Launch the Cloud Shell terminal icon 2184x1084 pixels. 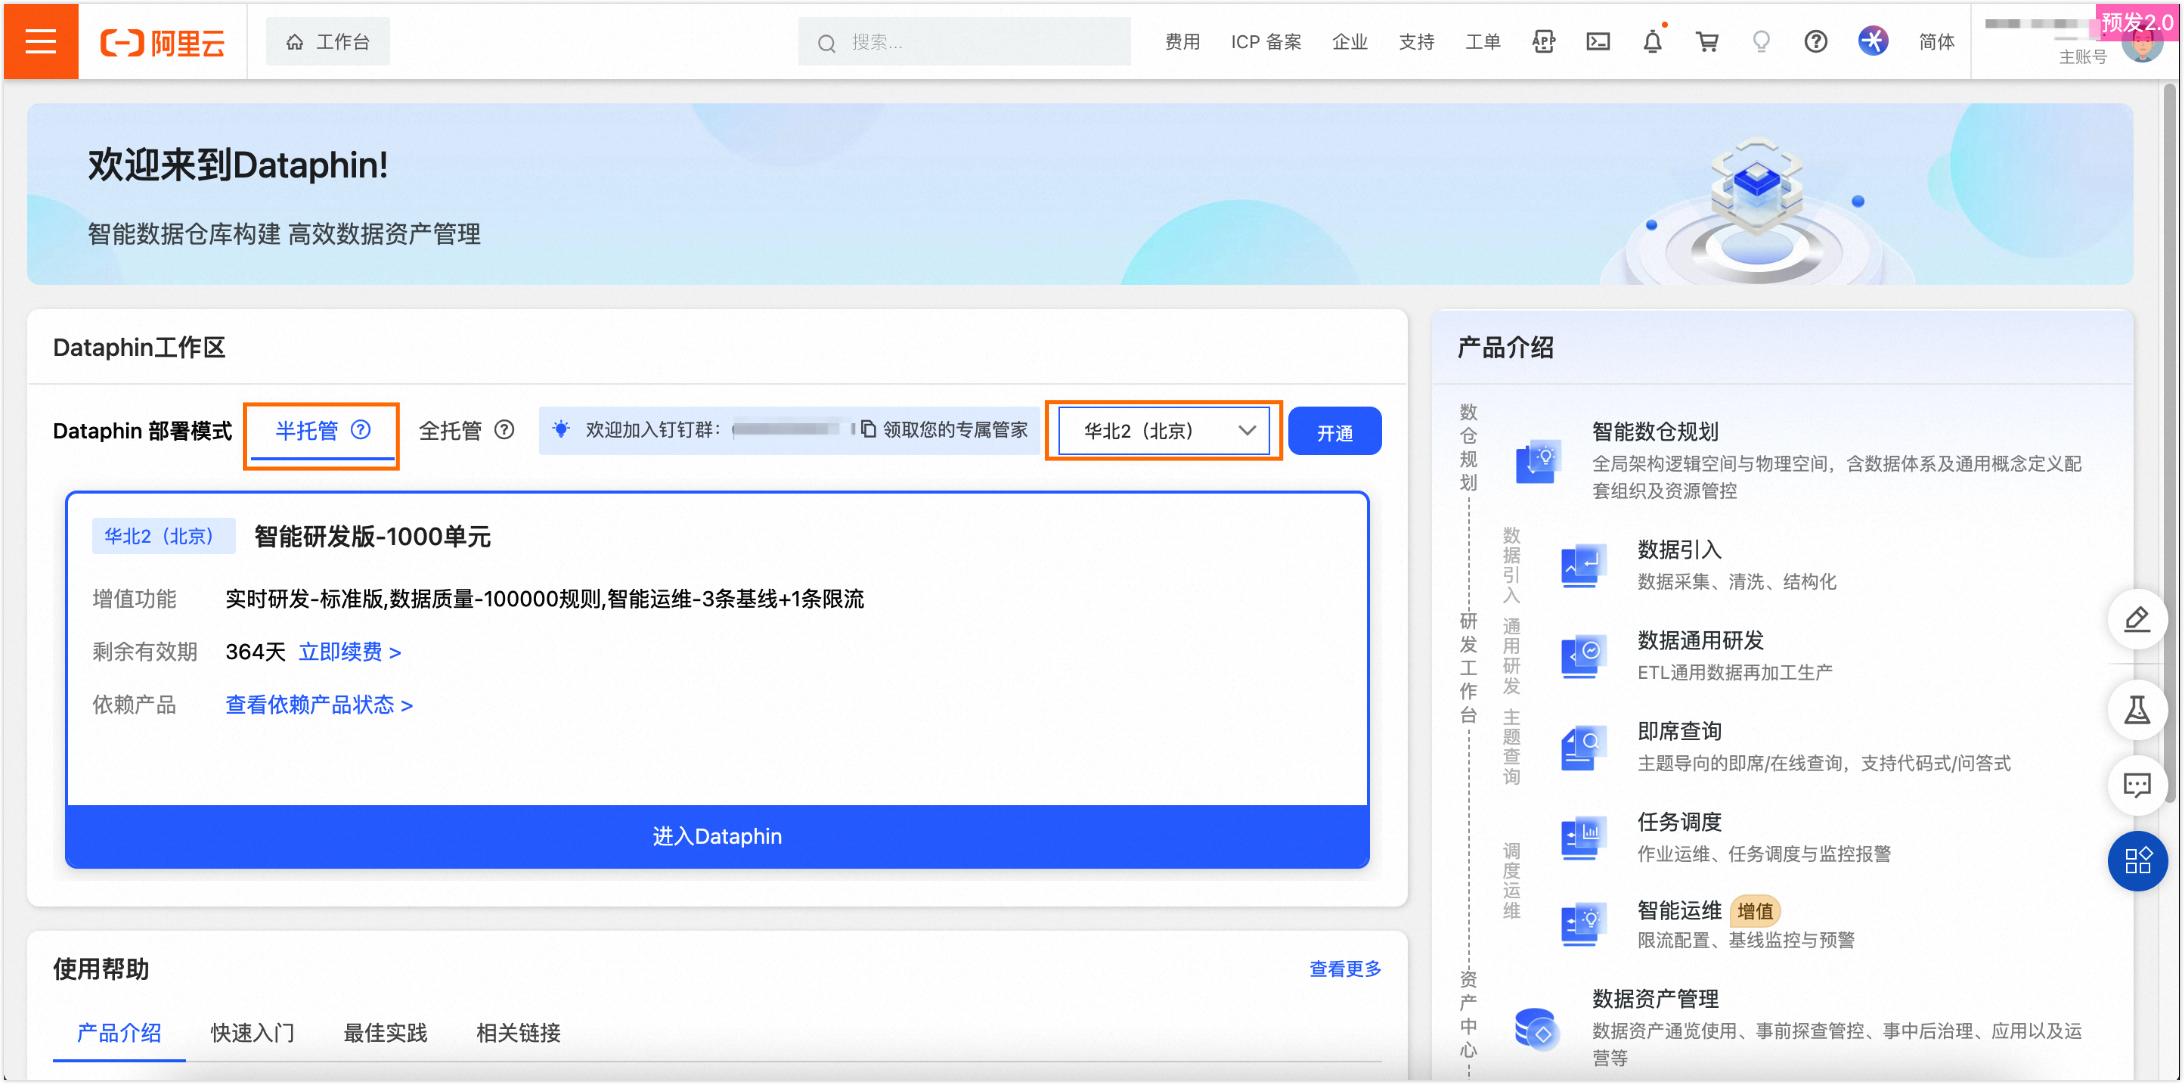1598,42
